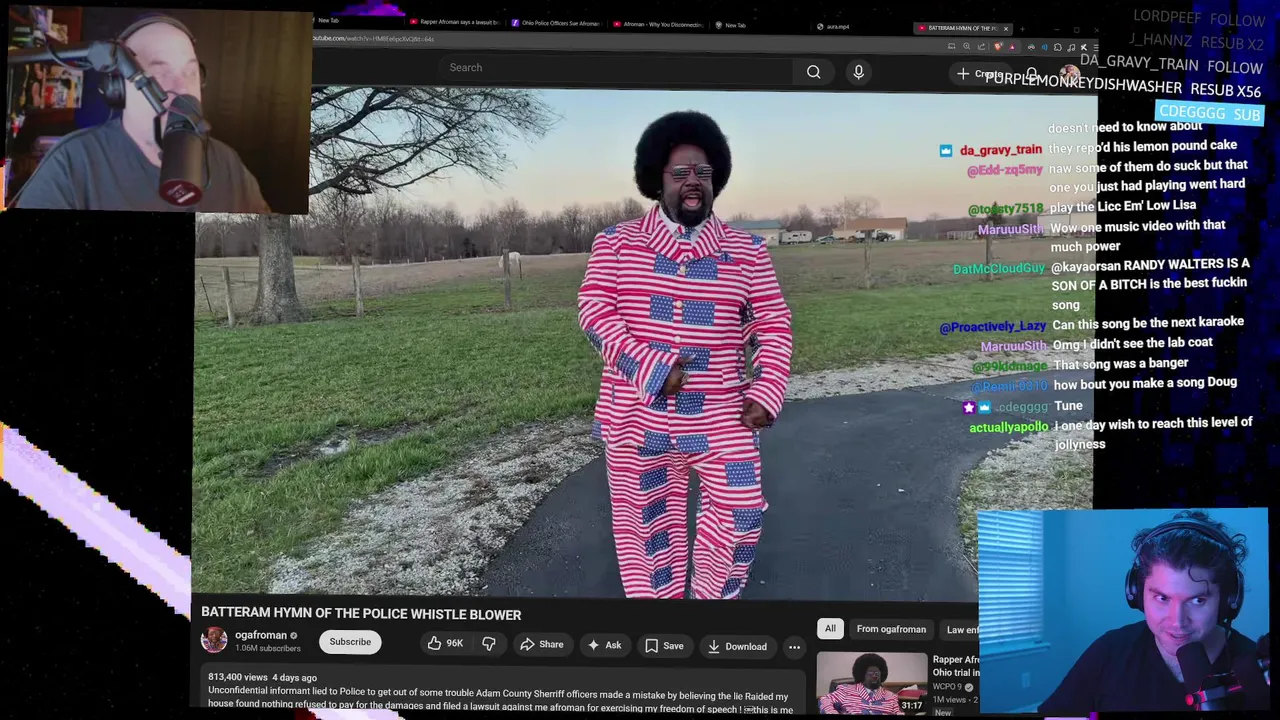Select the All filter chip

[x=830, y=628]
